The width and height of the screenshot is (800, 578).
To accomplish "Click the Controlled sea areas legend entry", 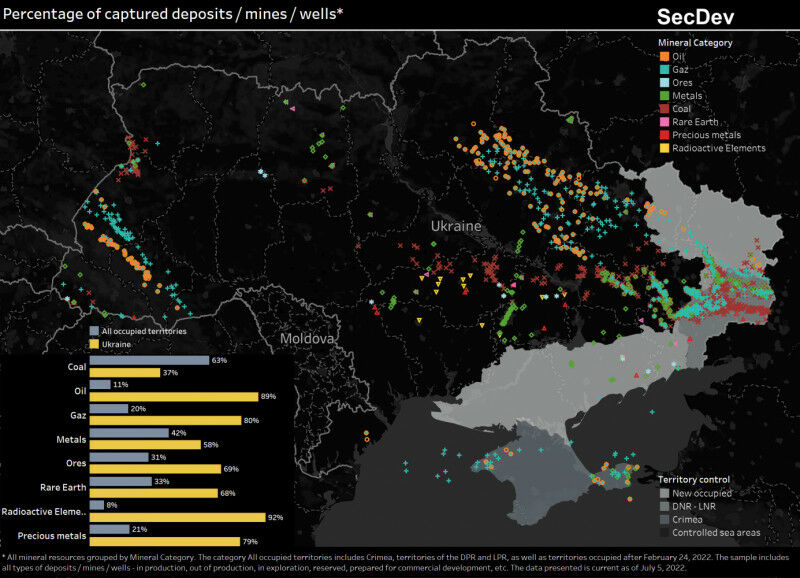I will click(x=666, y=532).
